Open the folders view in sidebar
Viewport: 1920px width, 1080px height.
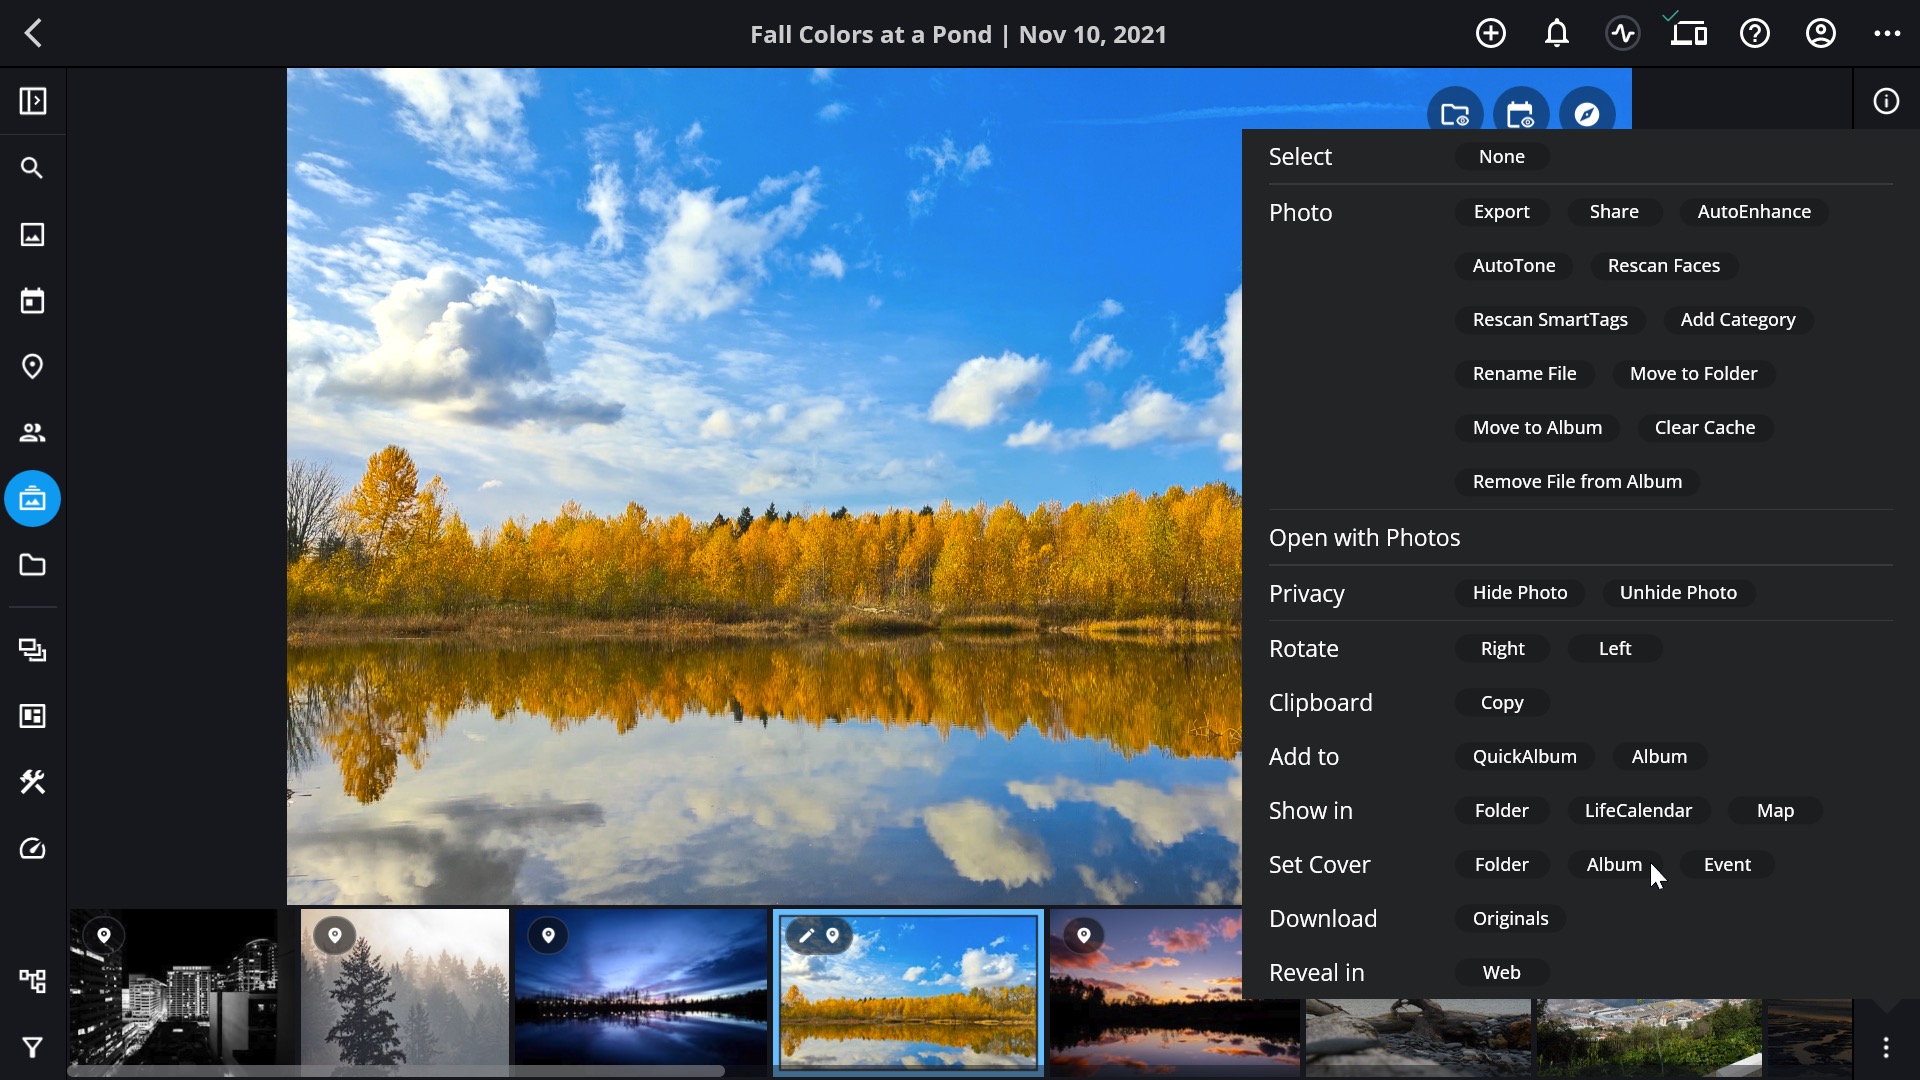(33, 565)
